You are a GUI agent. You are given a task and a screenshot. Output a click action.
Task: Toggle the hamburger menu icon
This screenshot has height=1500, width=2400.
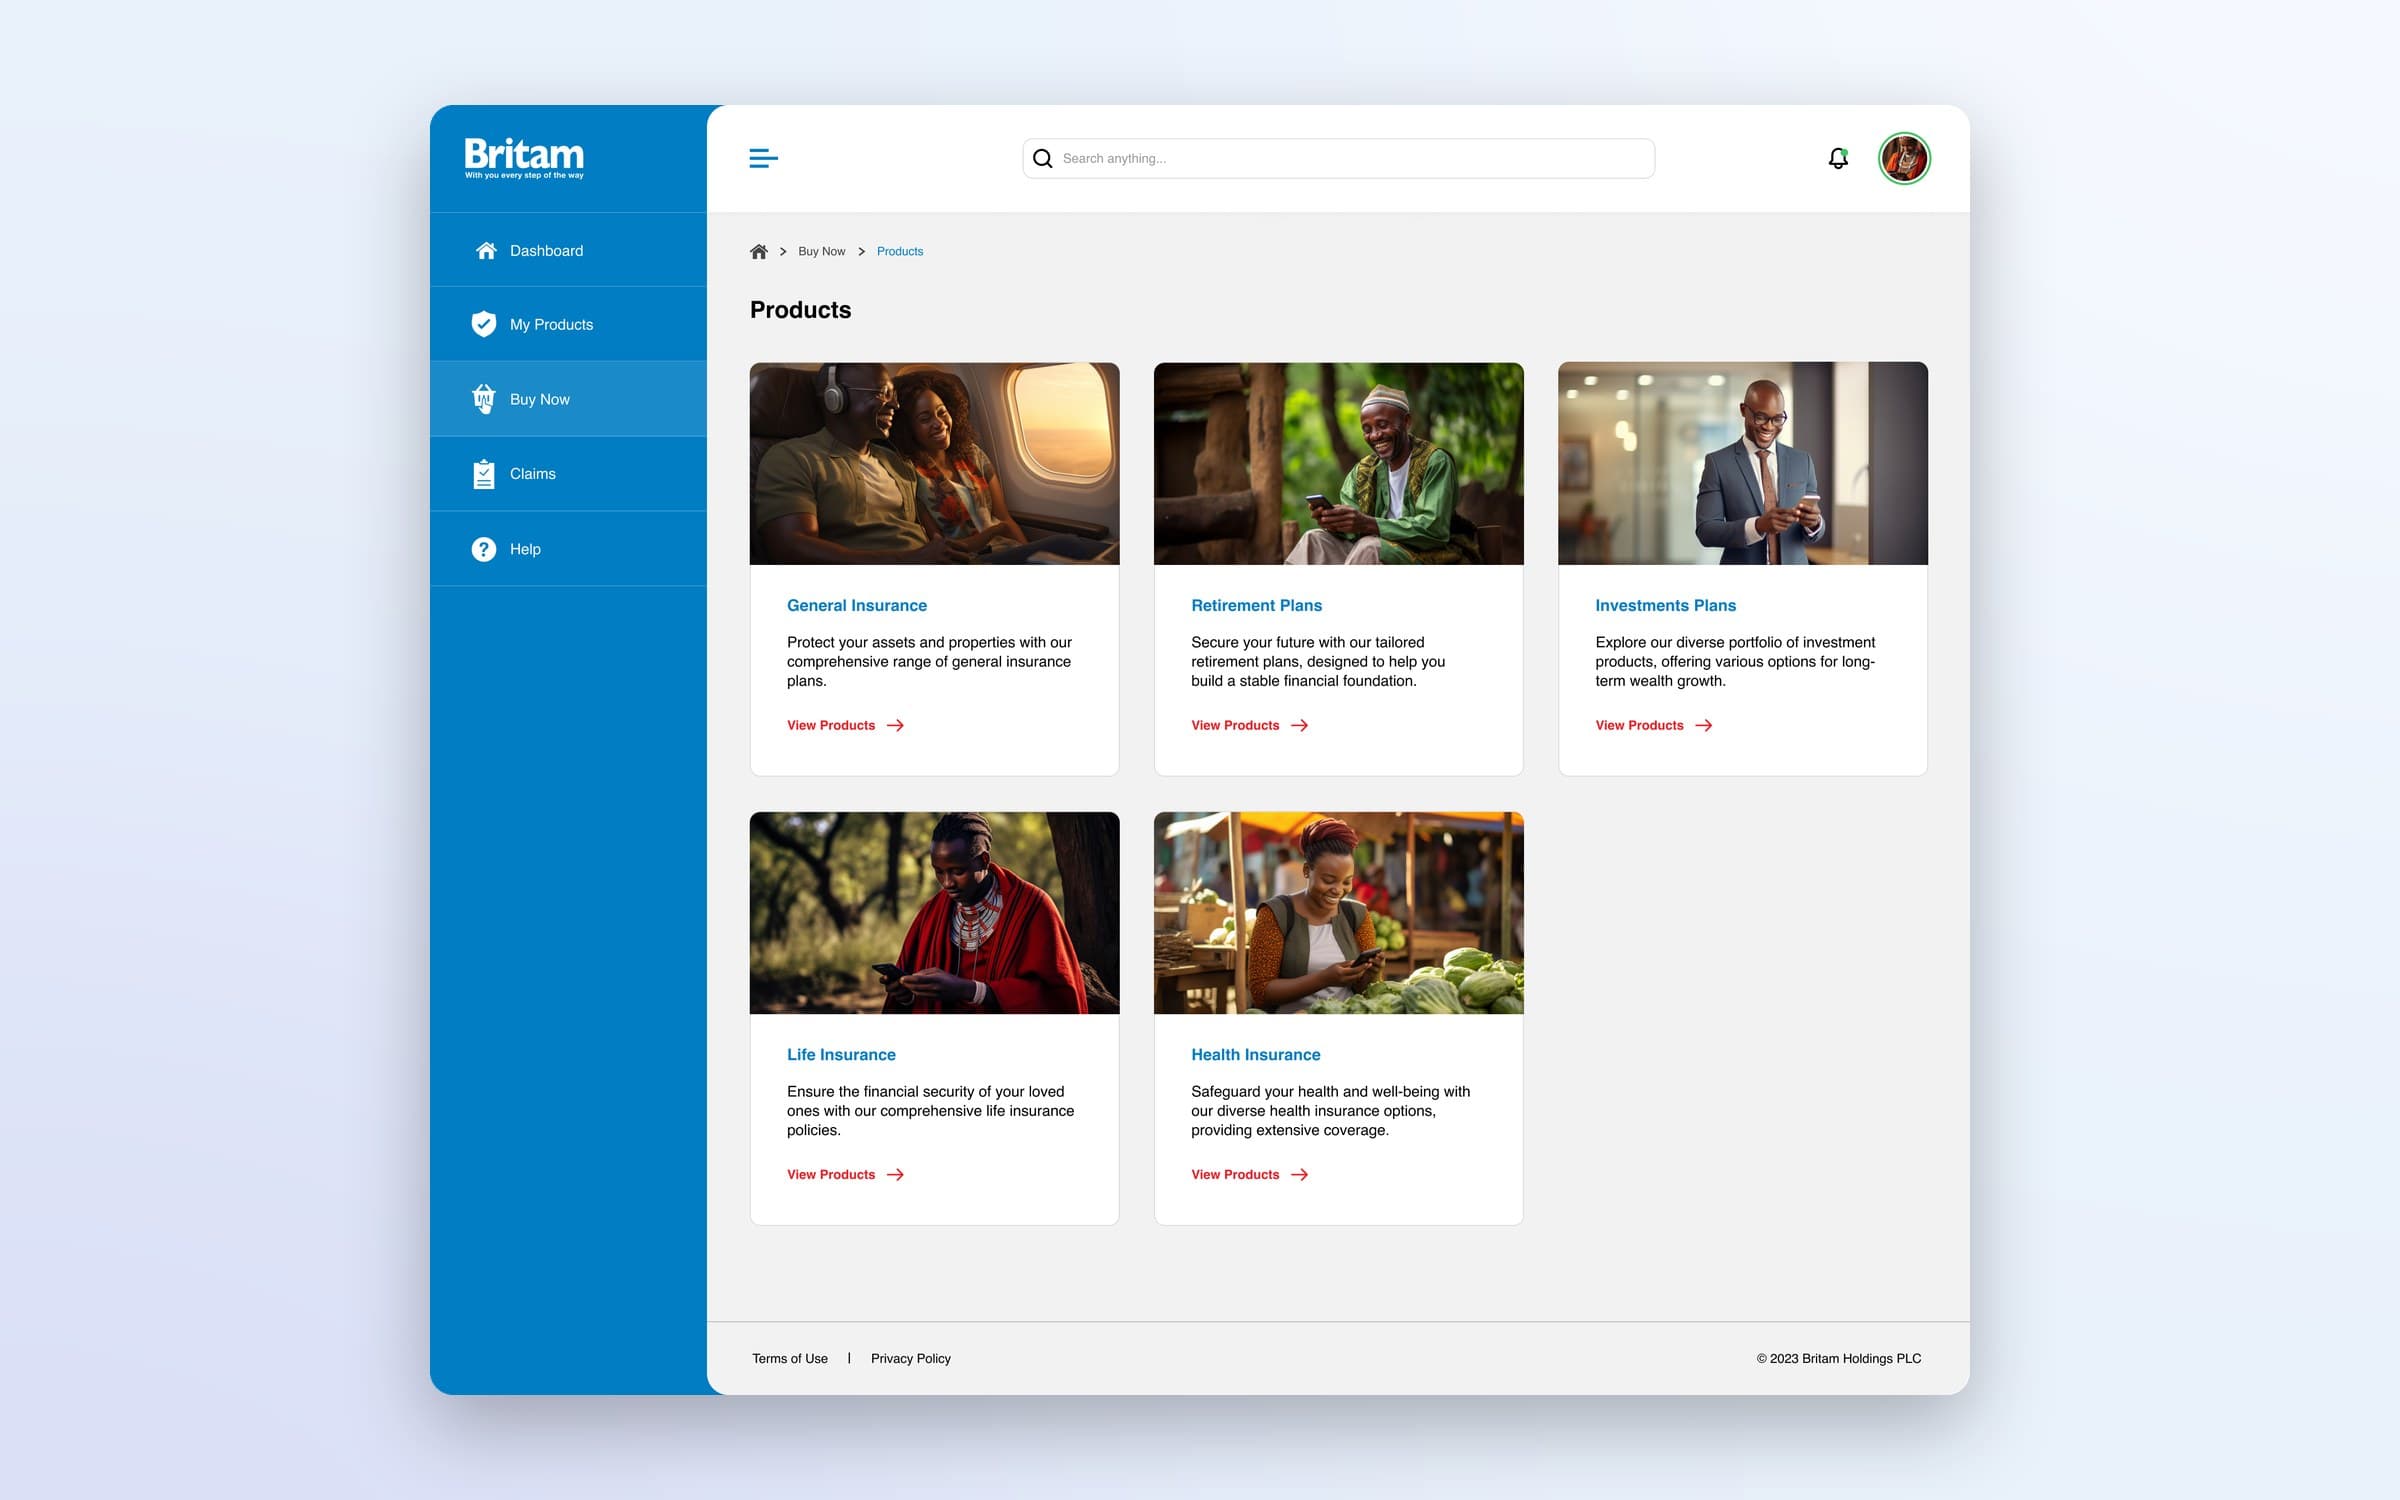pos(764,158)
